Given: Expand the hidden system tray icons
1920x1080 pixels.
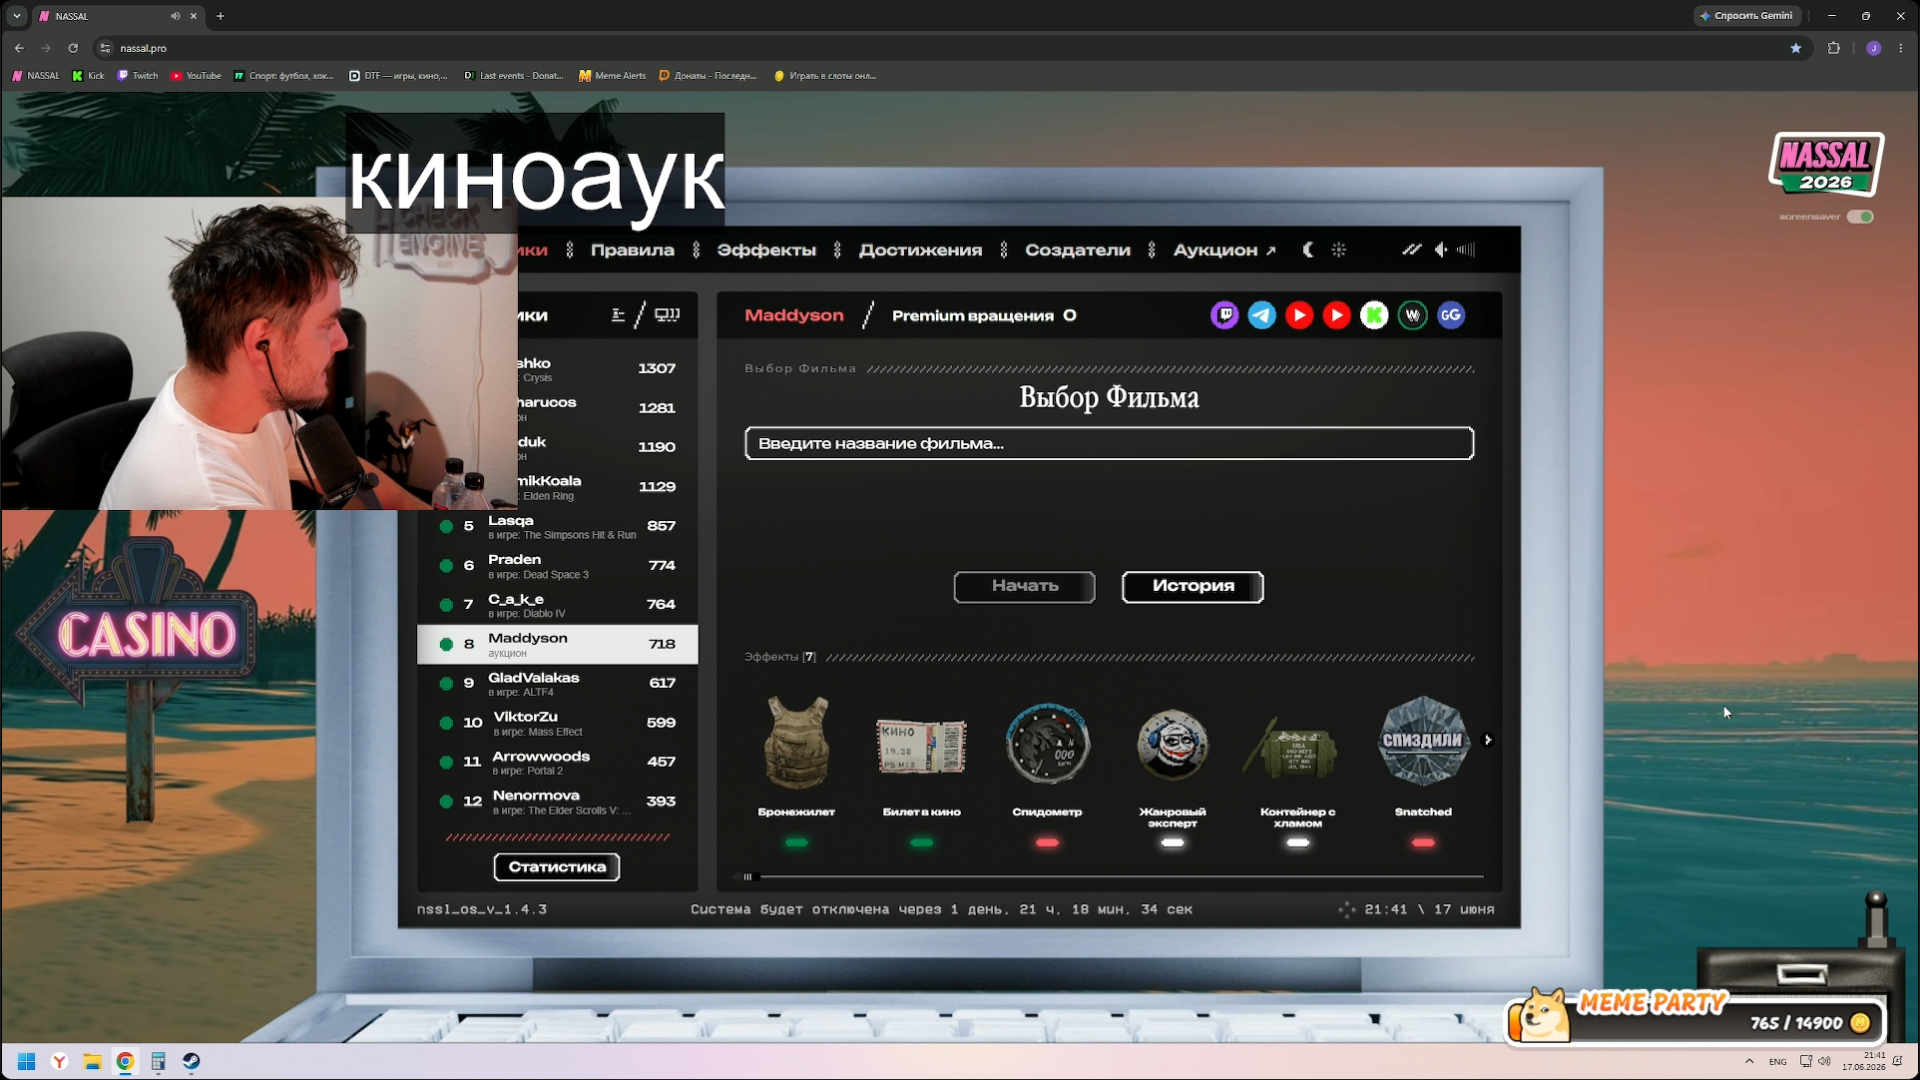Looking at the screenshot, I should point(1749,1062).
